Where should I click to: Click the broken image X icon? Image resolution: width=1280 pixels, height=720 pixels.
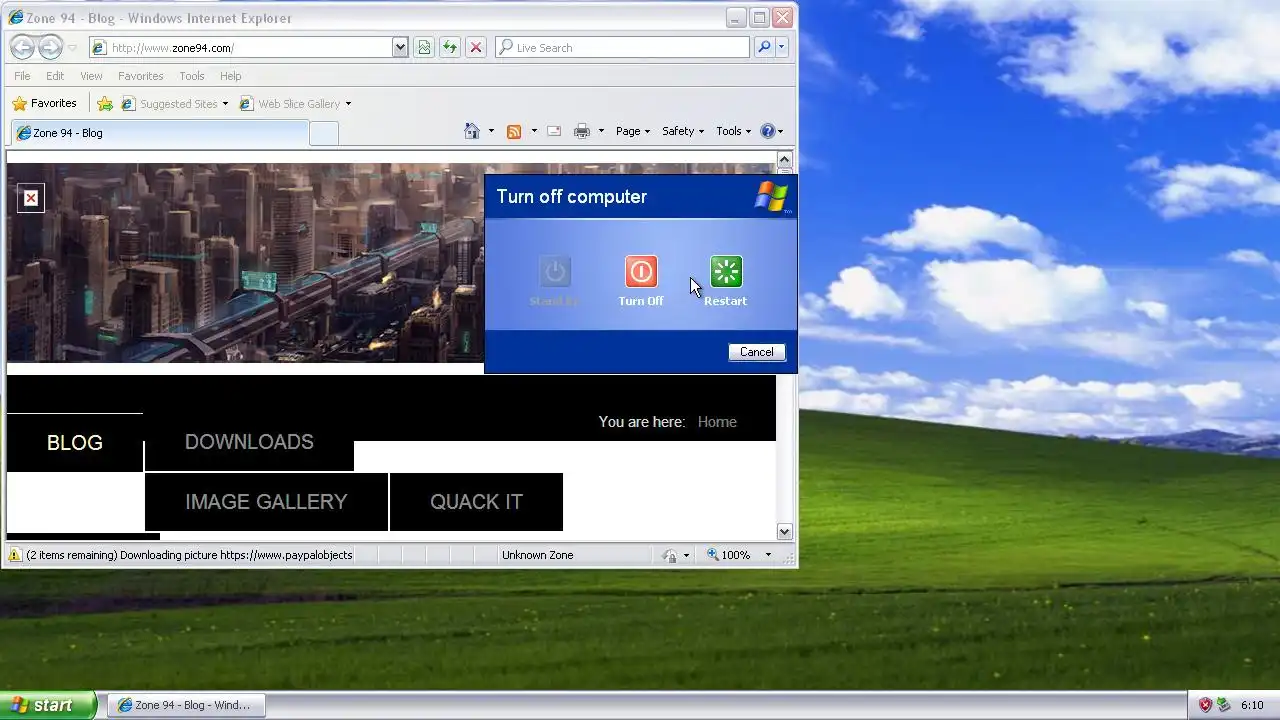[31, 198]
